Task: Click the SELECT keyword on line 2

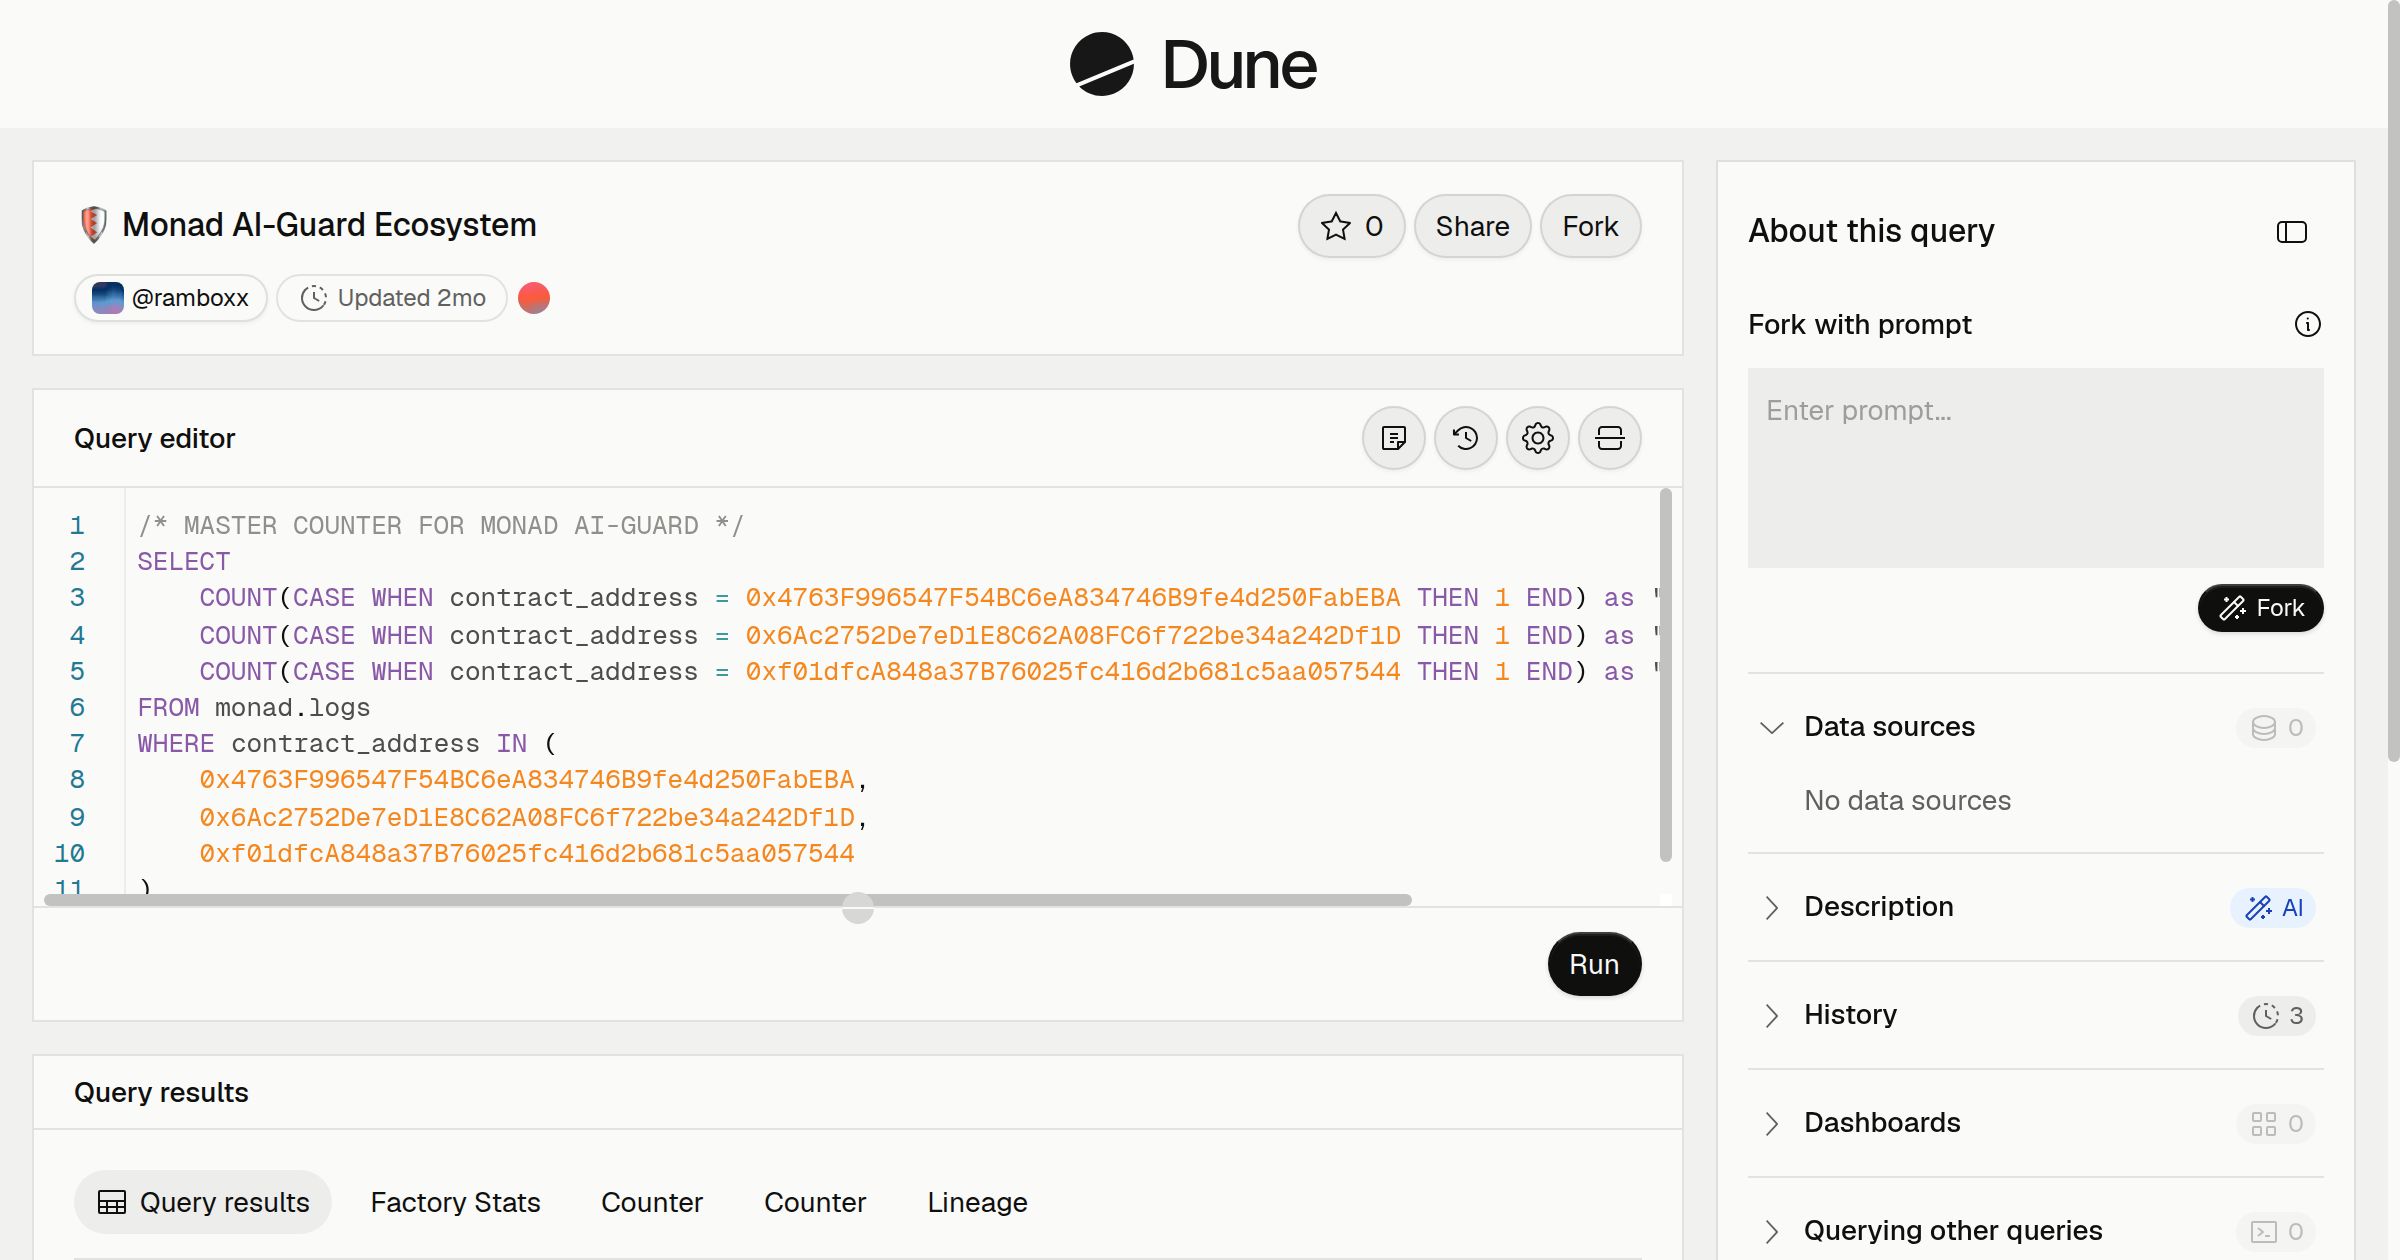Action: pos(184,562)
